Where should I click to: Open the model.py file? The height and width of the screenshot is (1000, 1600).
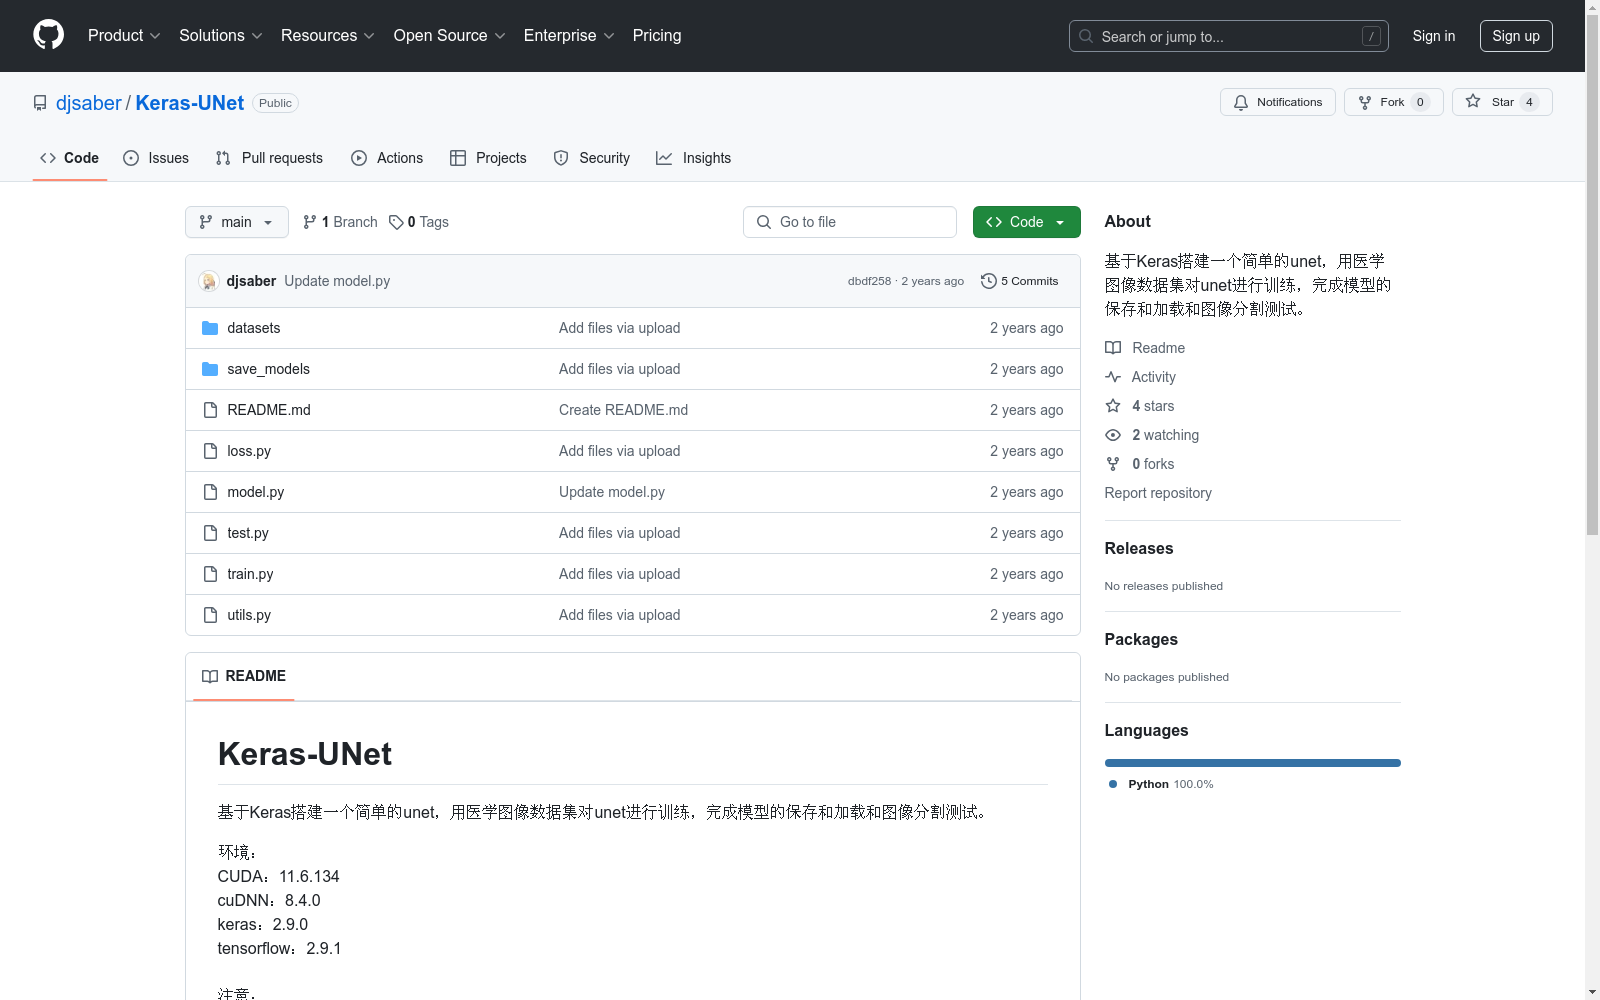pyautogui.click(x=256, y=492)
